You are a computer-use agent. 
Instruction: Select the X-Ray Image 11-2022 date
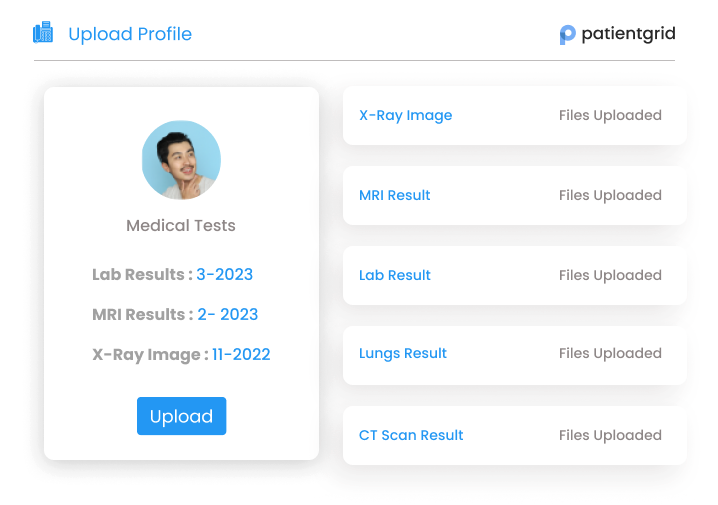pos(241,354)
